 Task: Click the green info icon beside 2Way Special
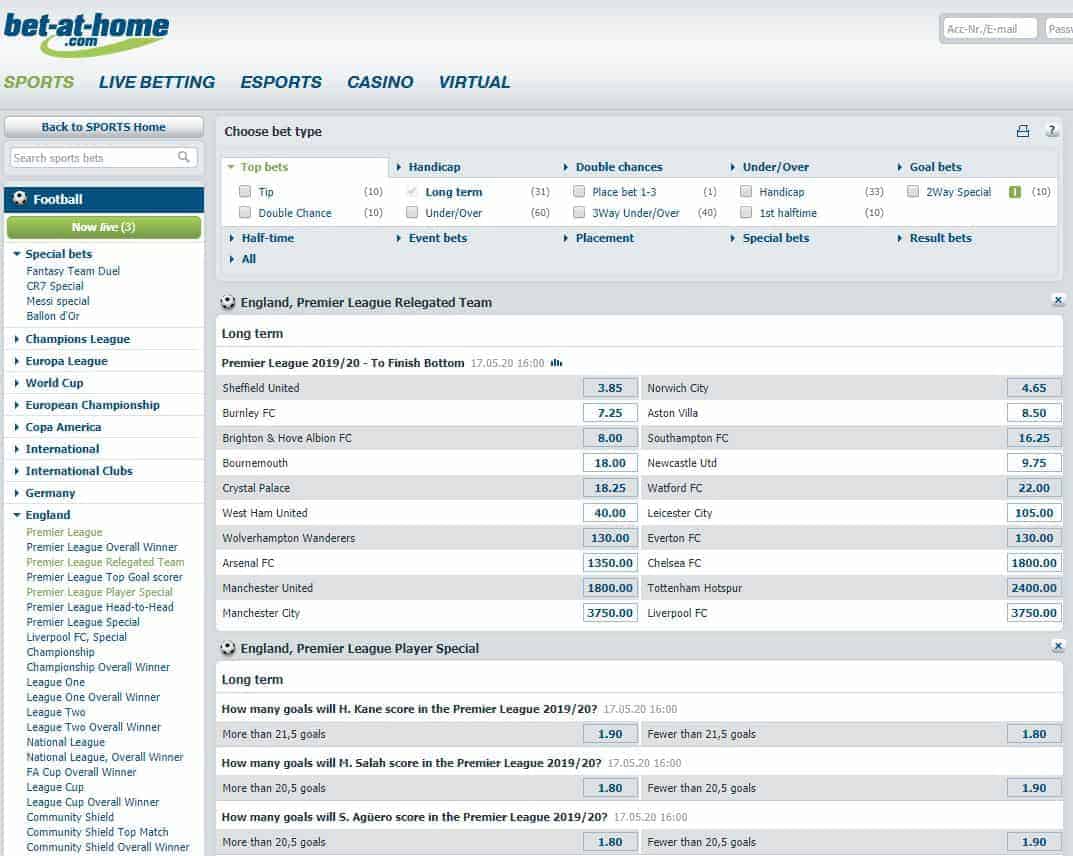[x=1015, y=192]
